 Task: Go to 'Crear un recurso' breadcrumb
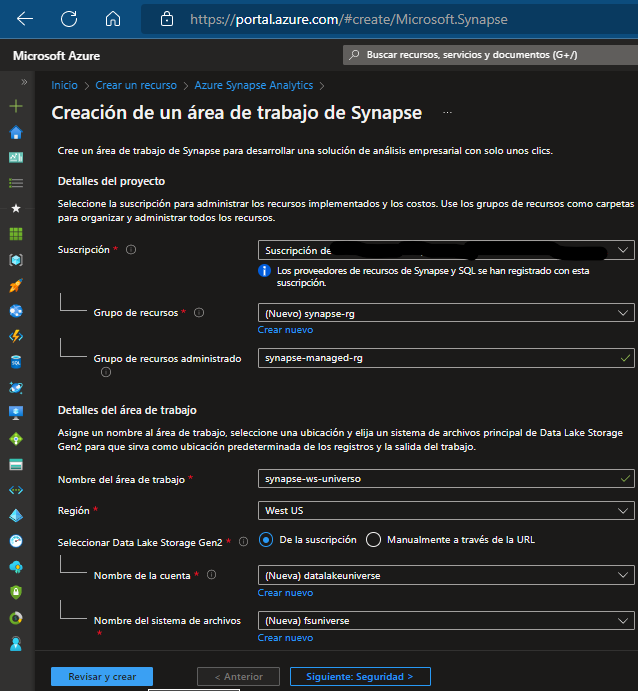pos(136,85)
